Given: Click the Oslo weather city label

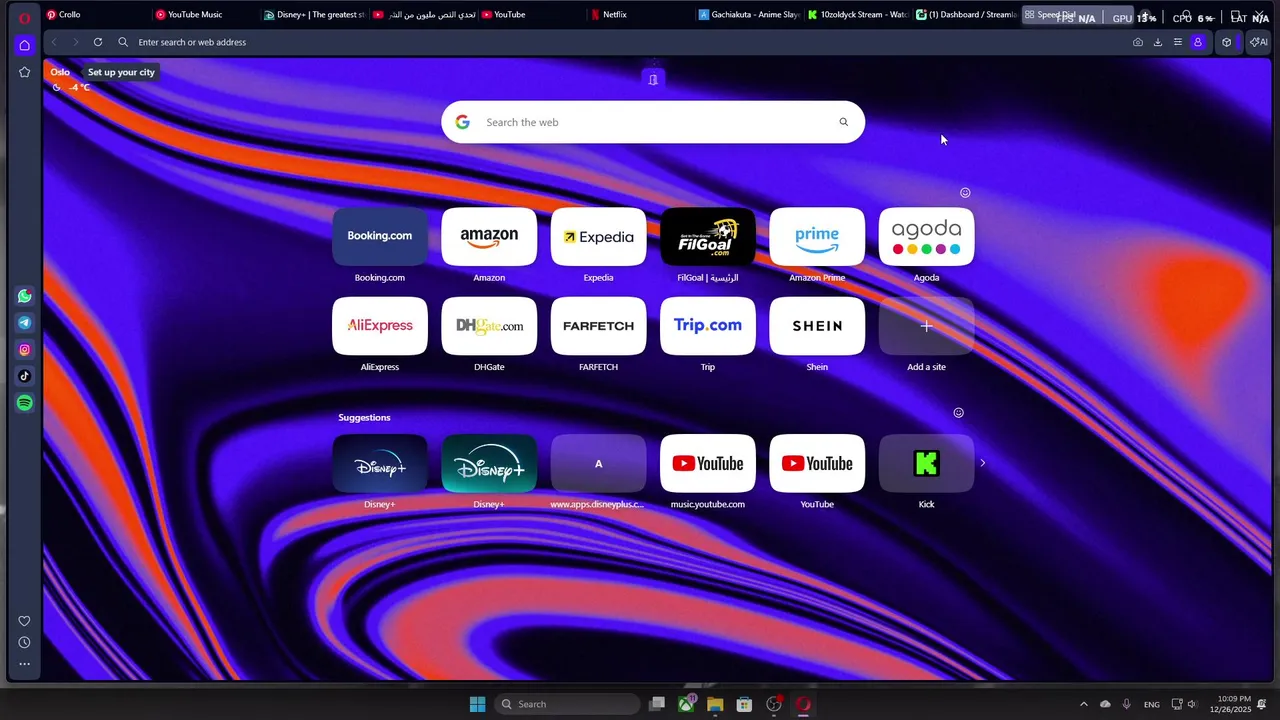Looking at the screenshot, I should point(60,72).
